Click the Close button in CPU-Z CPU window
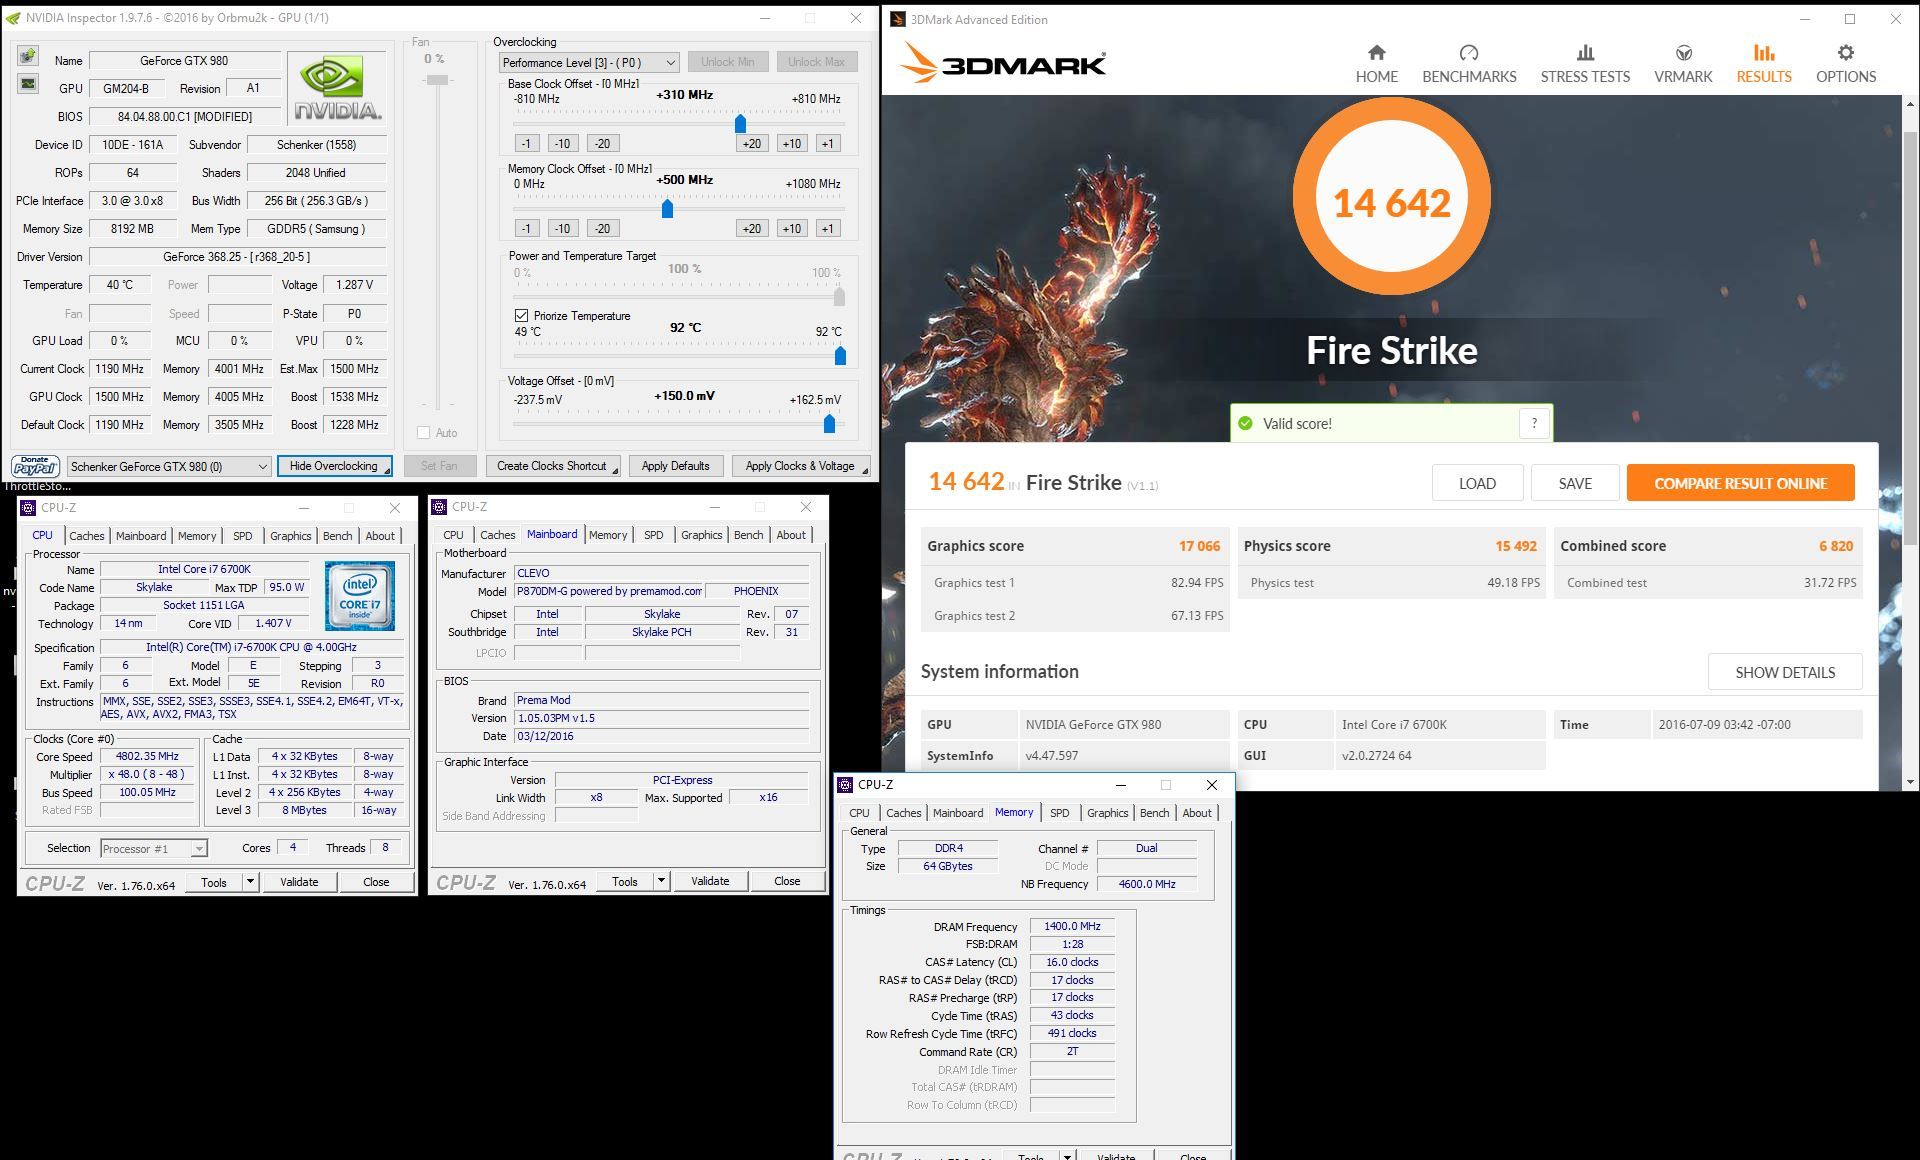 pyautogui.click(x=376, y=882)
